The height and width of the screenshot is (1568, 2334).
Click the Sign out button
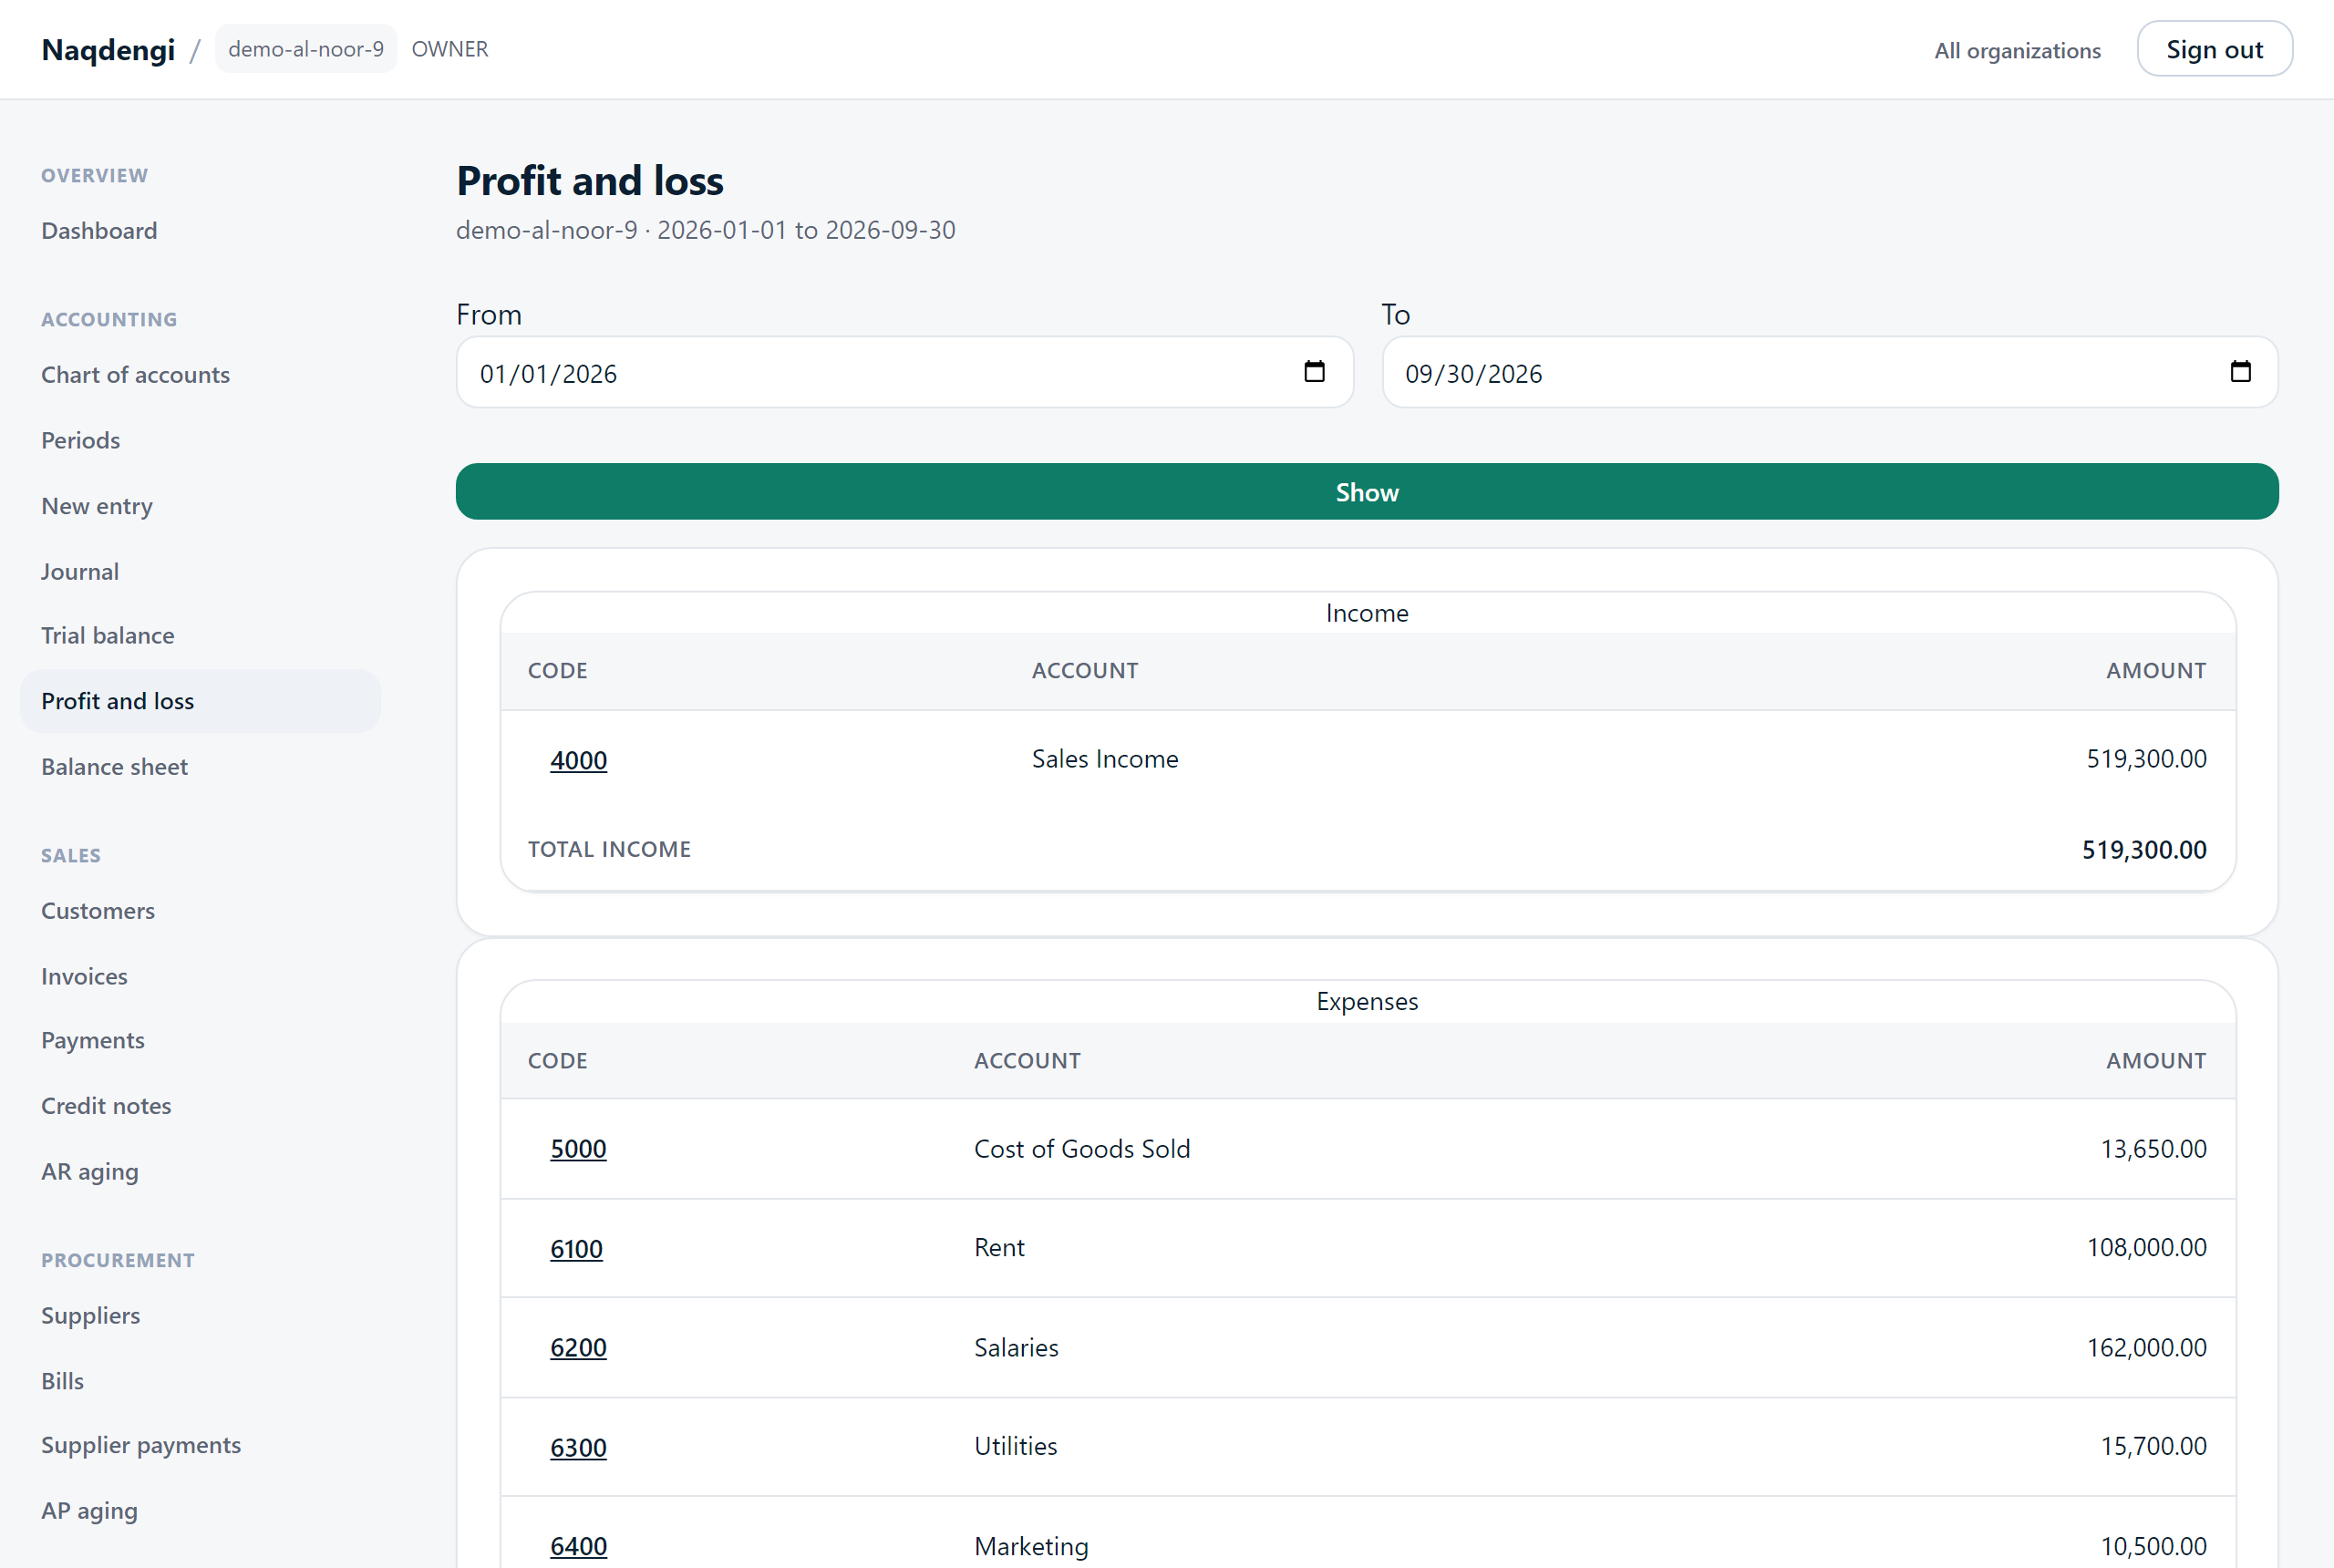tap(2214, 49)
